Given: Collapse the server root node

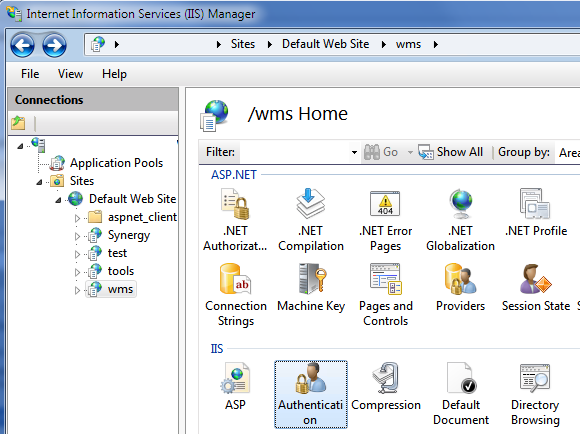Looking at the screenshot, I should pyautogui.click(x=20, y=146).
